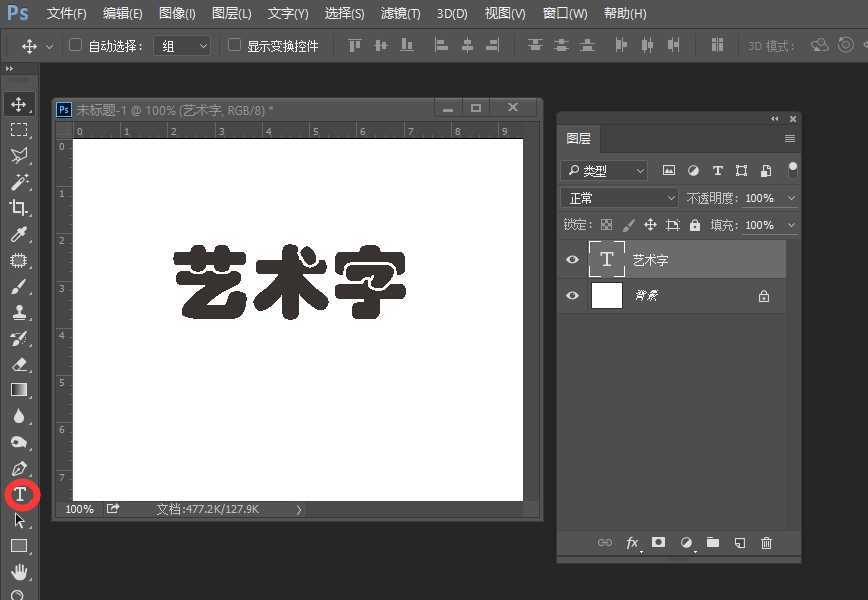The height and width of the screenshot is (600, 868).
Task: Create a new layer group
Action: pyautogui.click(x=713, y=543)
